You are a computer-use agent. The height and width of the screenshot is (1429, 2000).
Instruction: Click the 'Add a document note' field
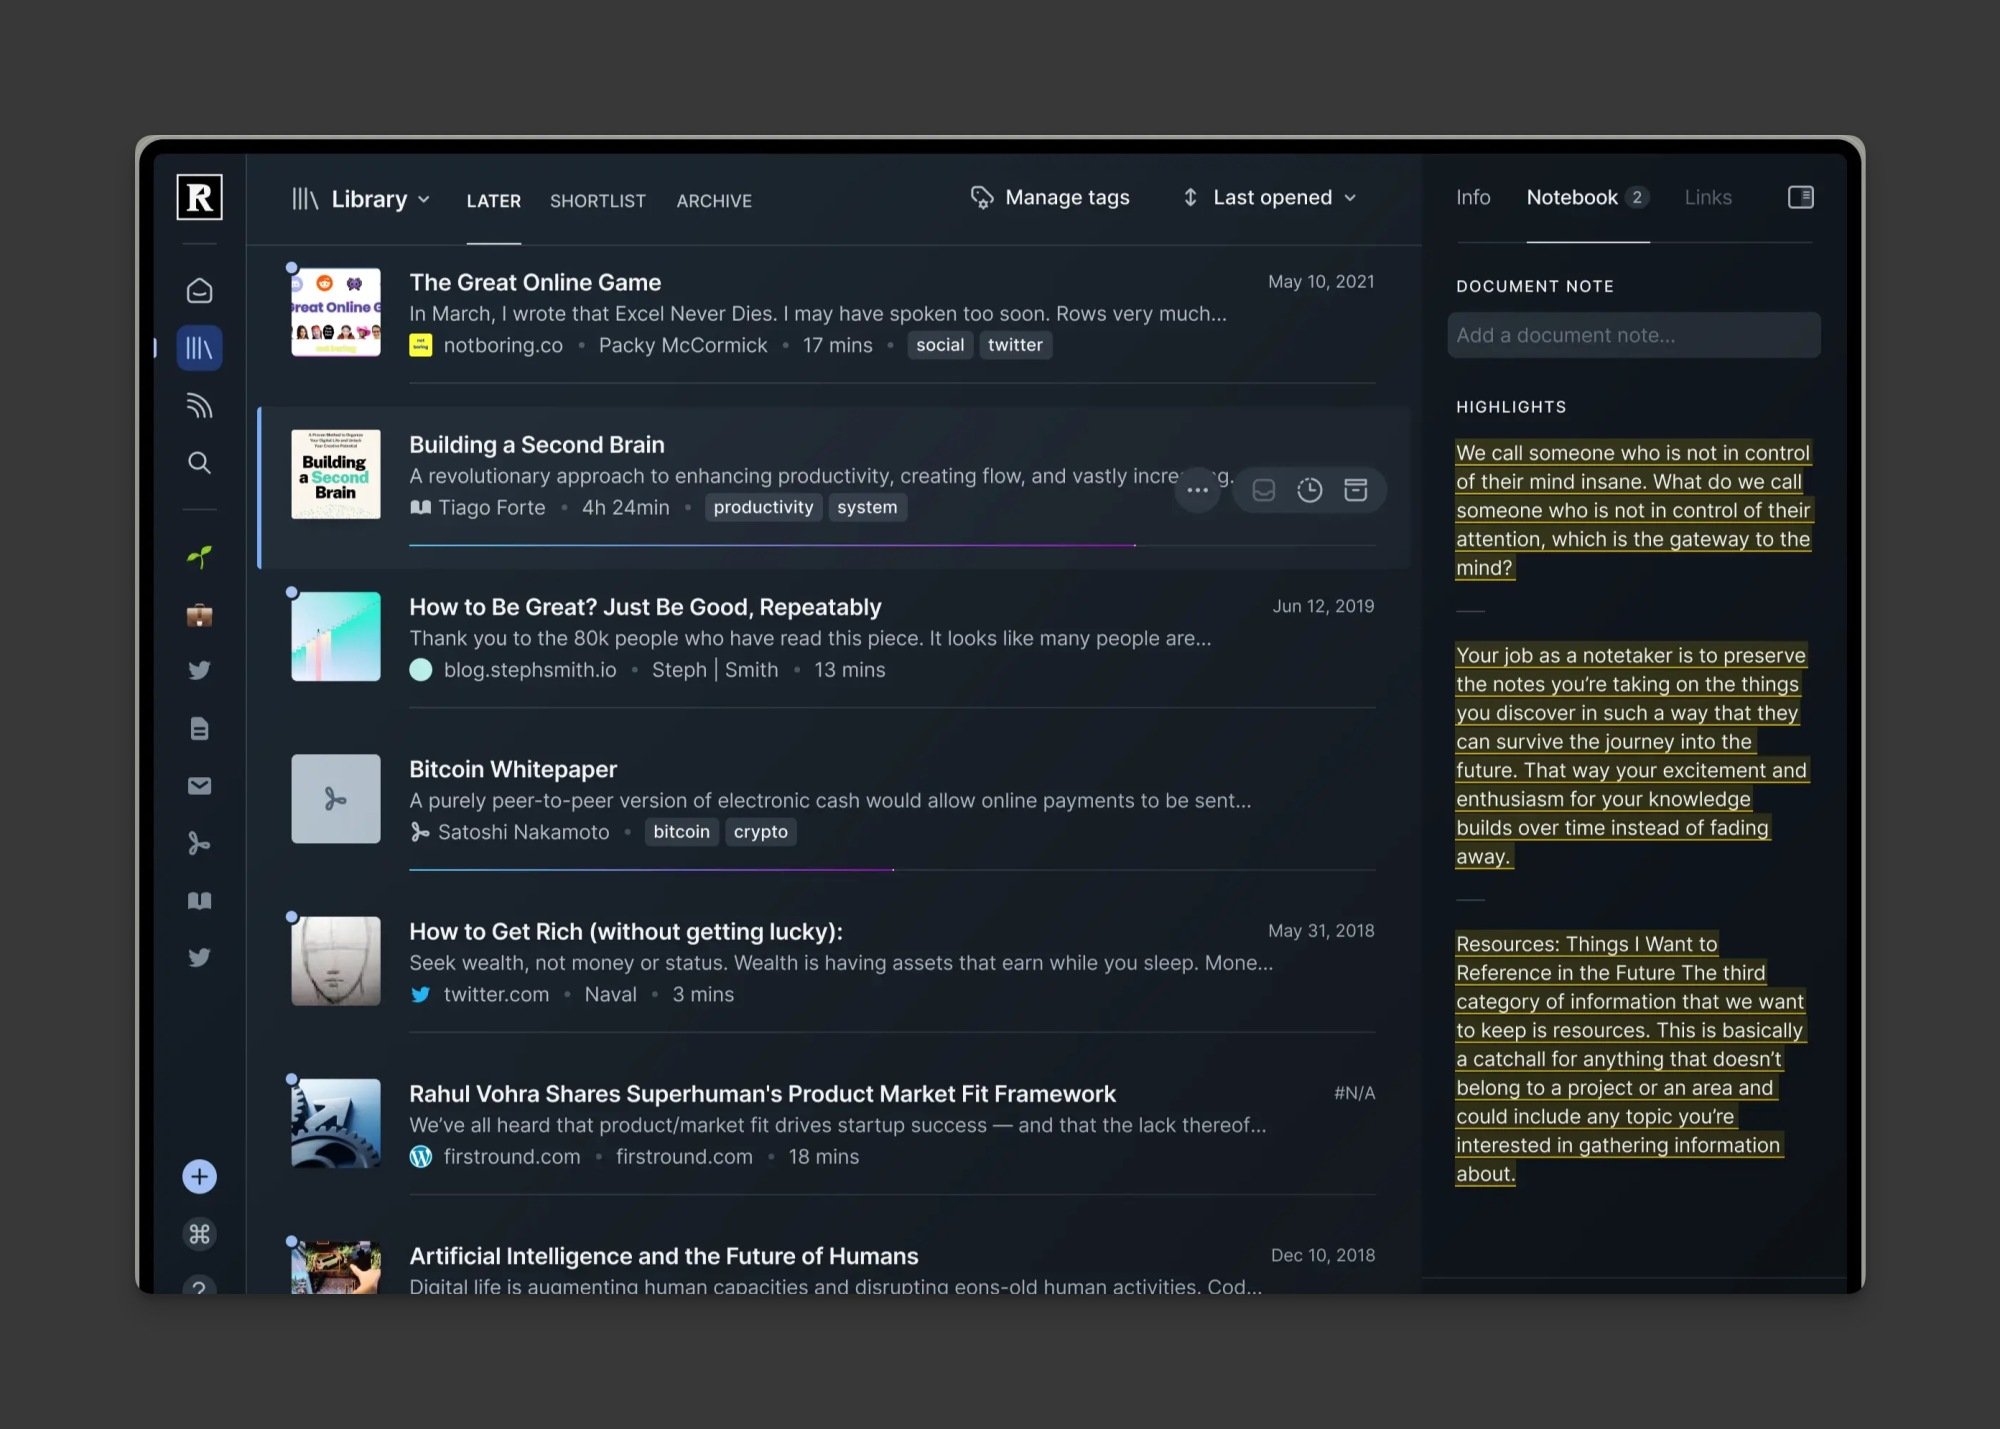1633,335
